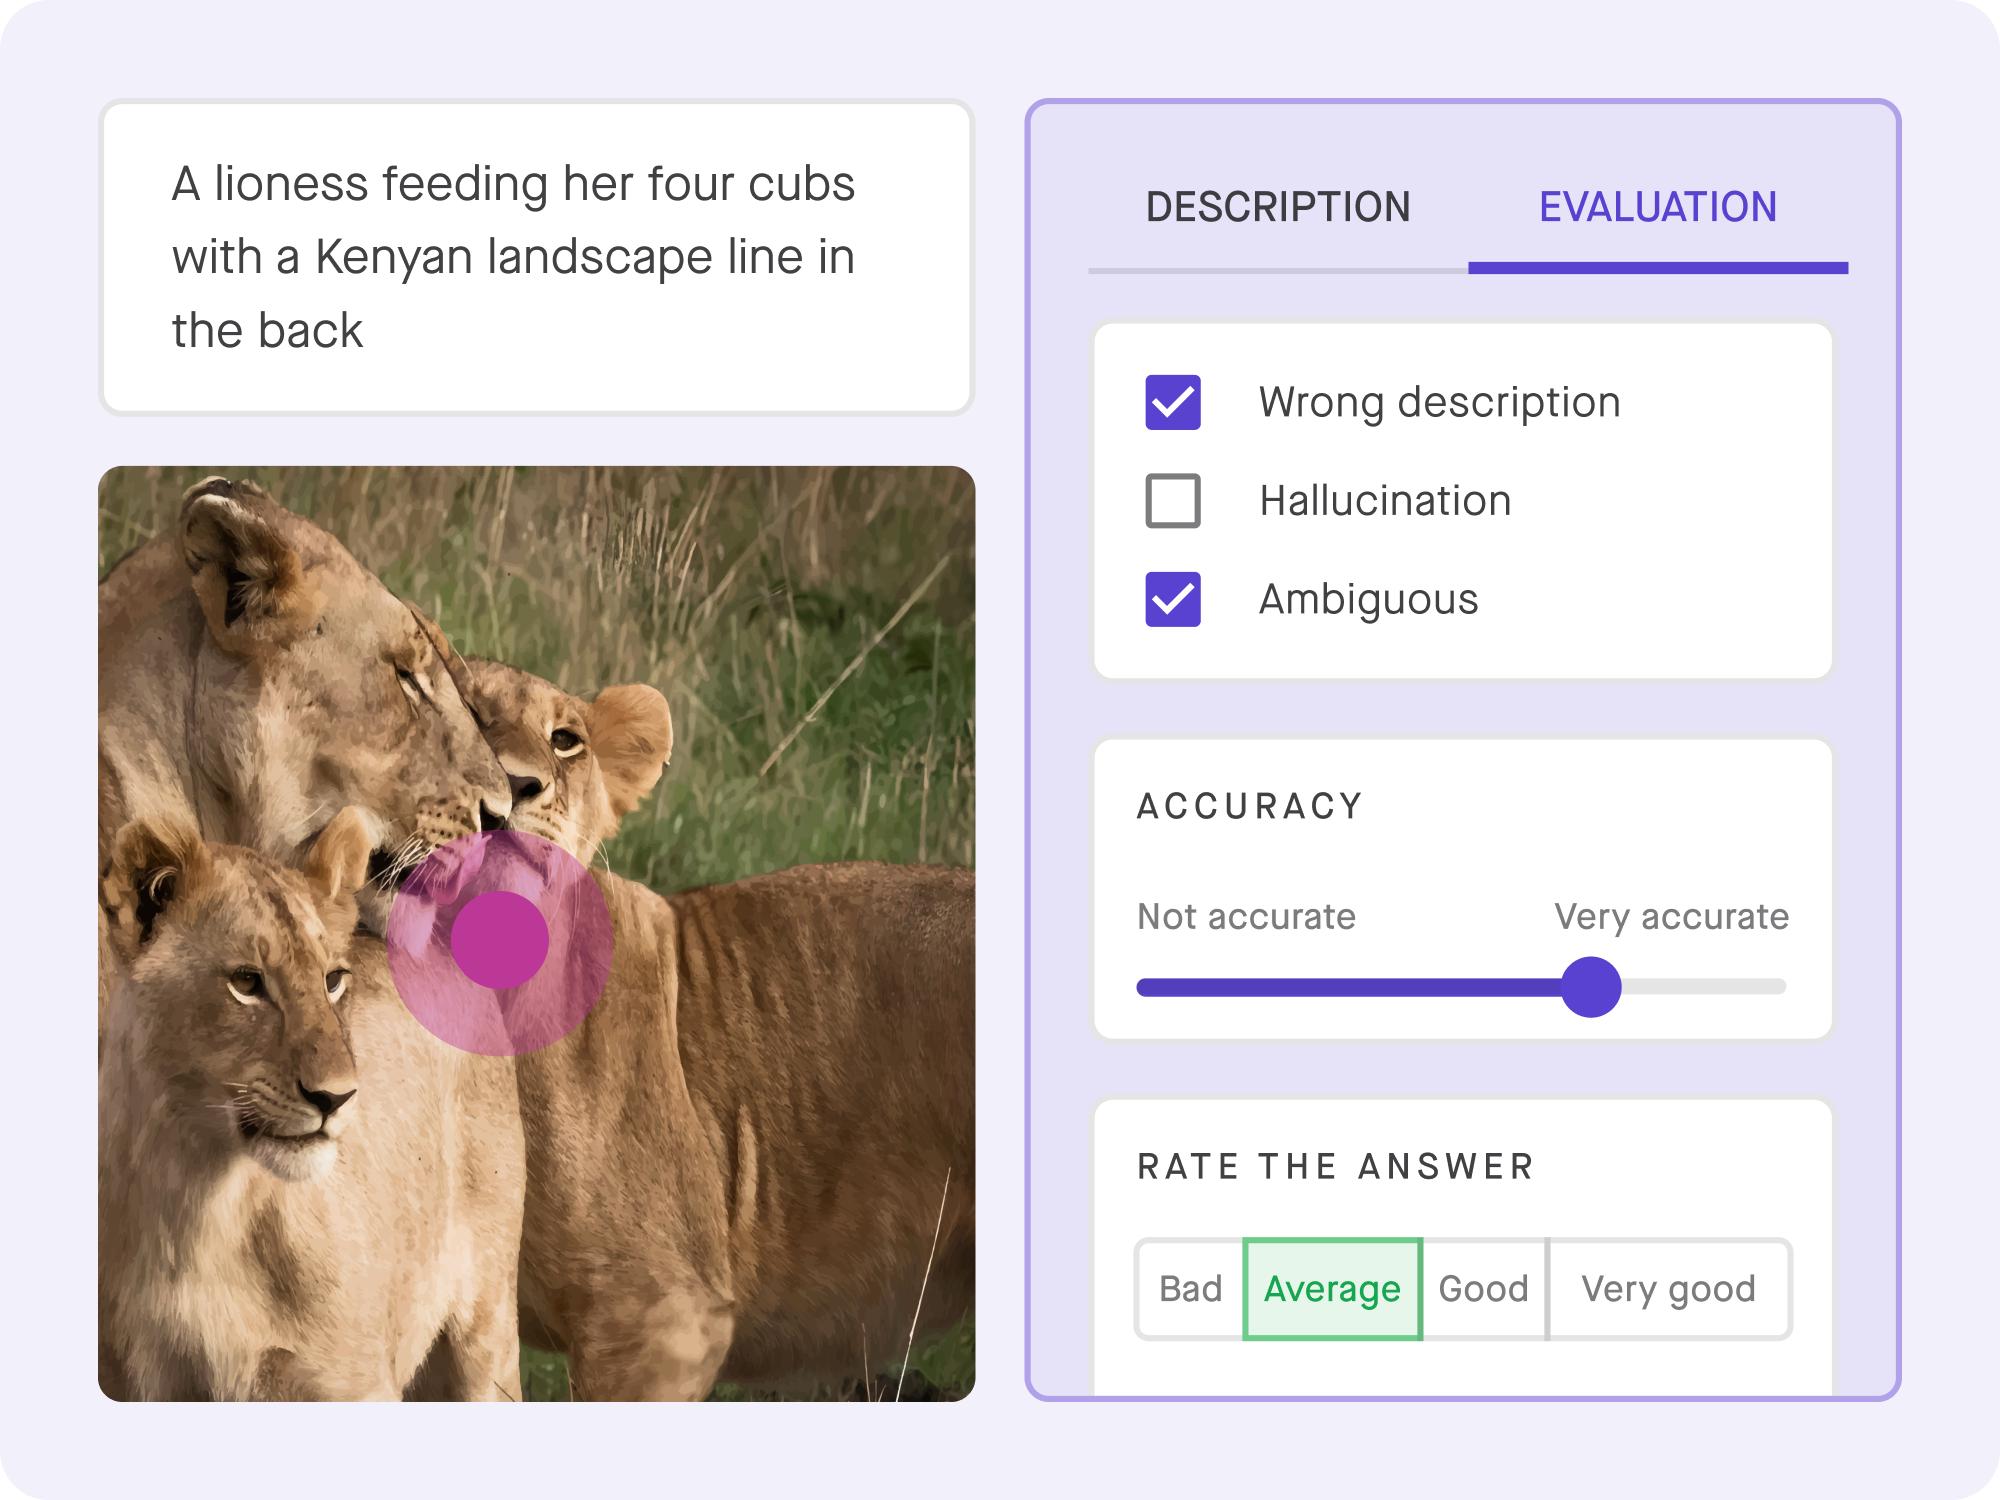
Task: Click the 'Wrong description' label text
Action: [1439, 402]
